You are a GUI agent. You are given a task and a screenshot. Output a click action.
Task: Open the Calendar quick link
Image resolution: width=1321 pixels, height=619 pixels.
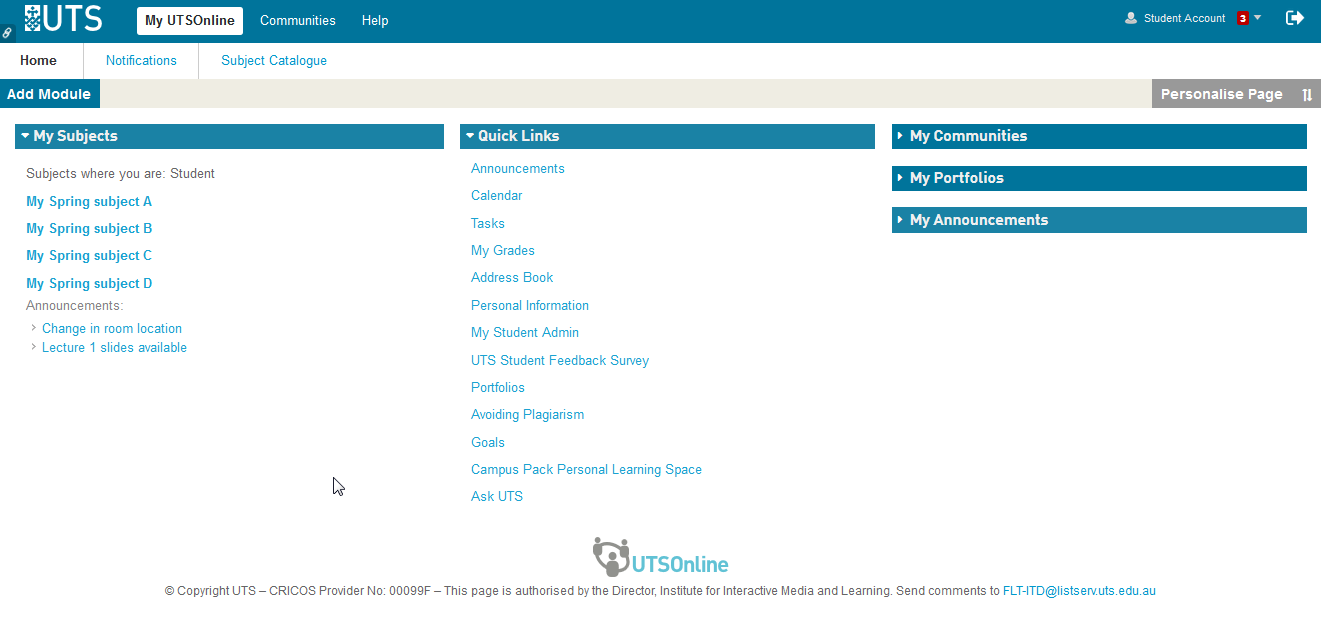[497, 195]
